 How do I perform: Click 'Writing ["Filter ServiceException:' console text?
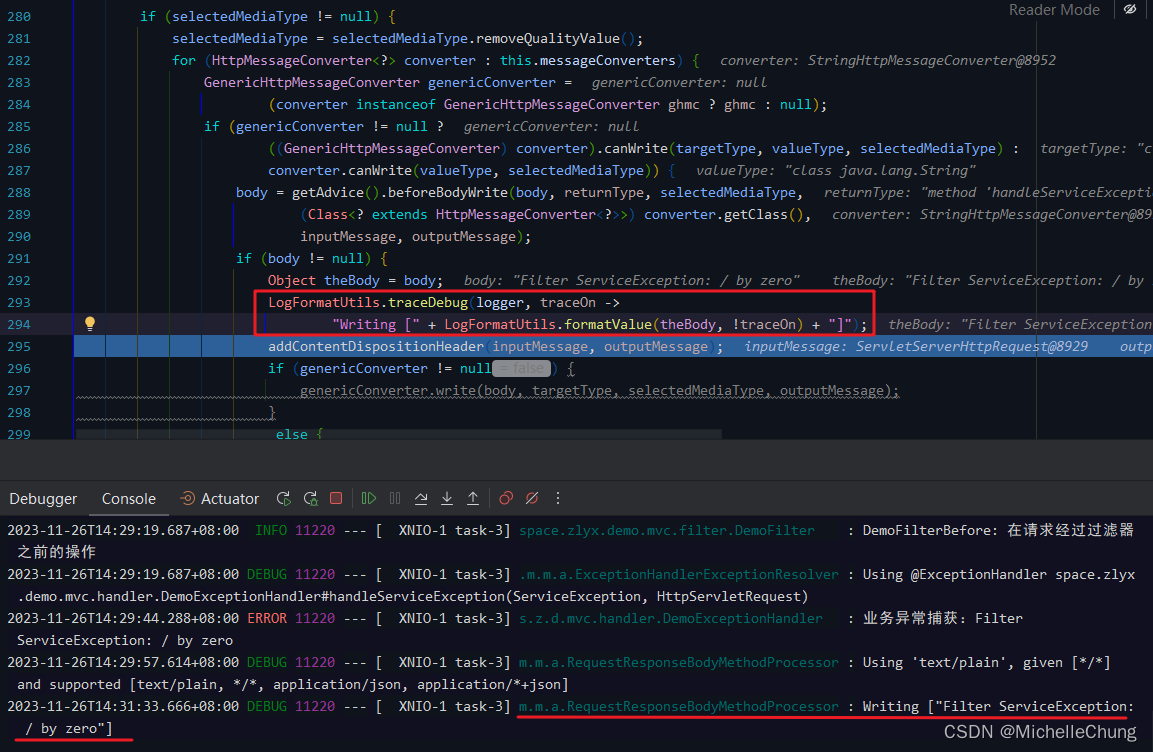point(998,706)
